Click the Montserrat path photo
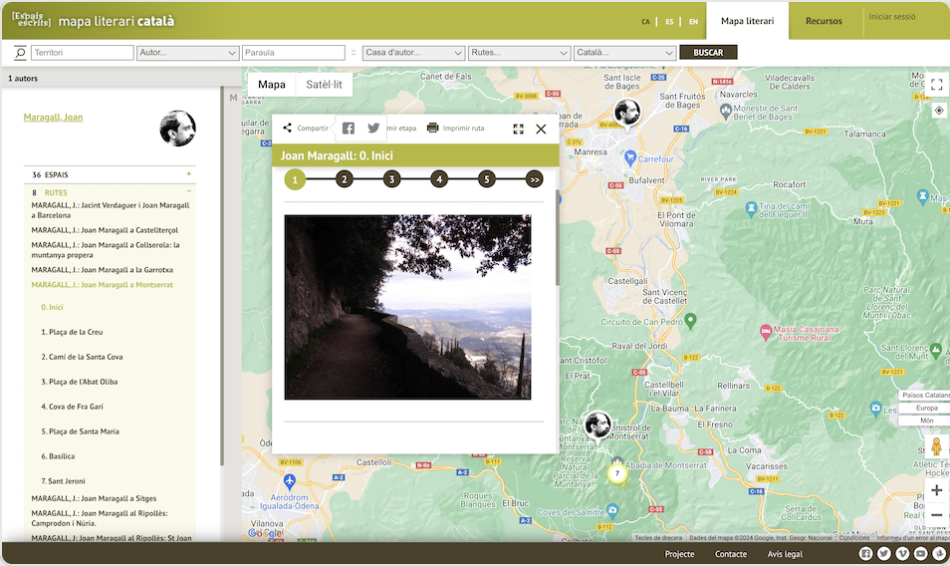Viewport: 950px width, 566px height. 408,307
